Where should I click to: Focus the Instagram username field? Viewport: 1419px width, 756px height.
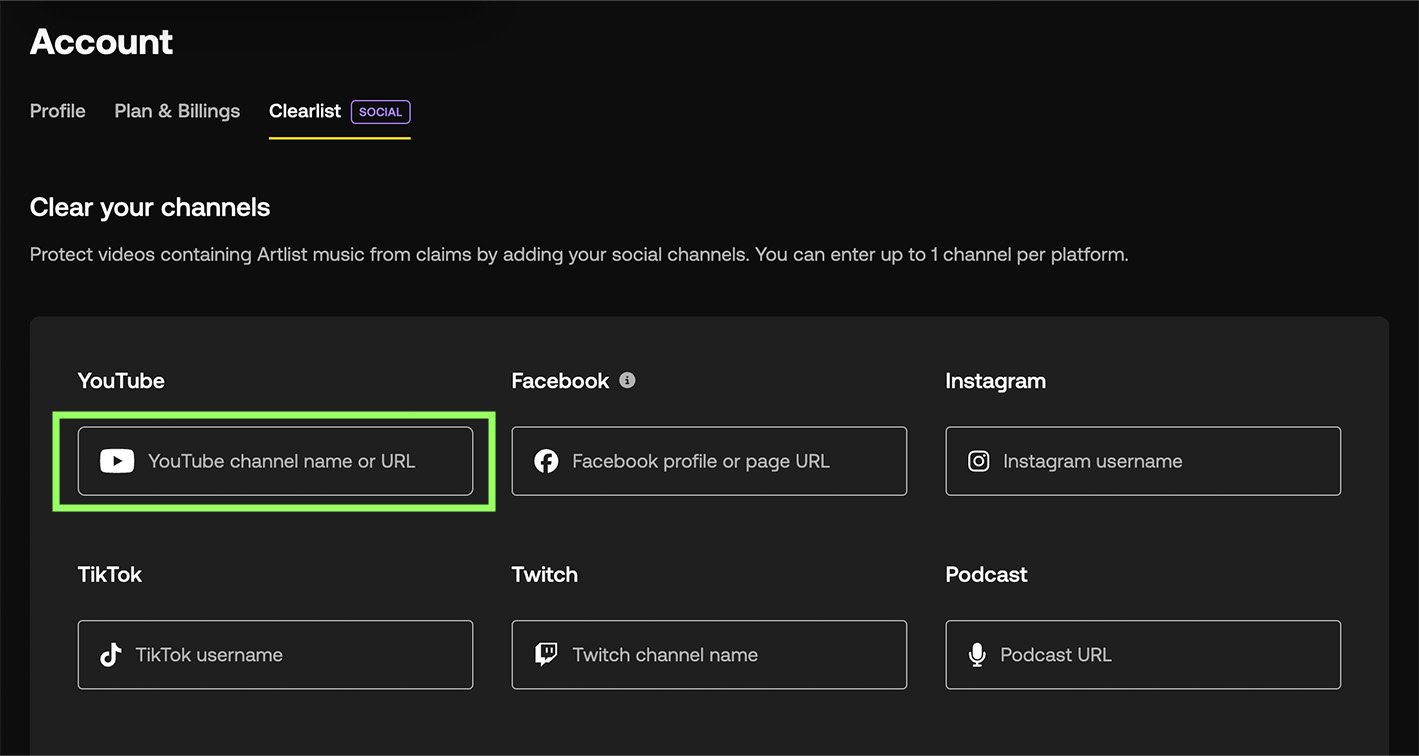(x=1143, y=461)
